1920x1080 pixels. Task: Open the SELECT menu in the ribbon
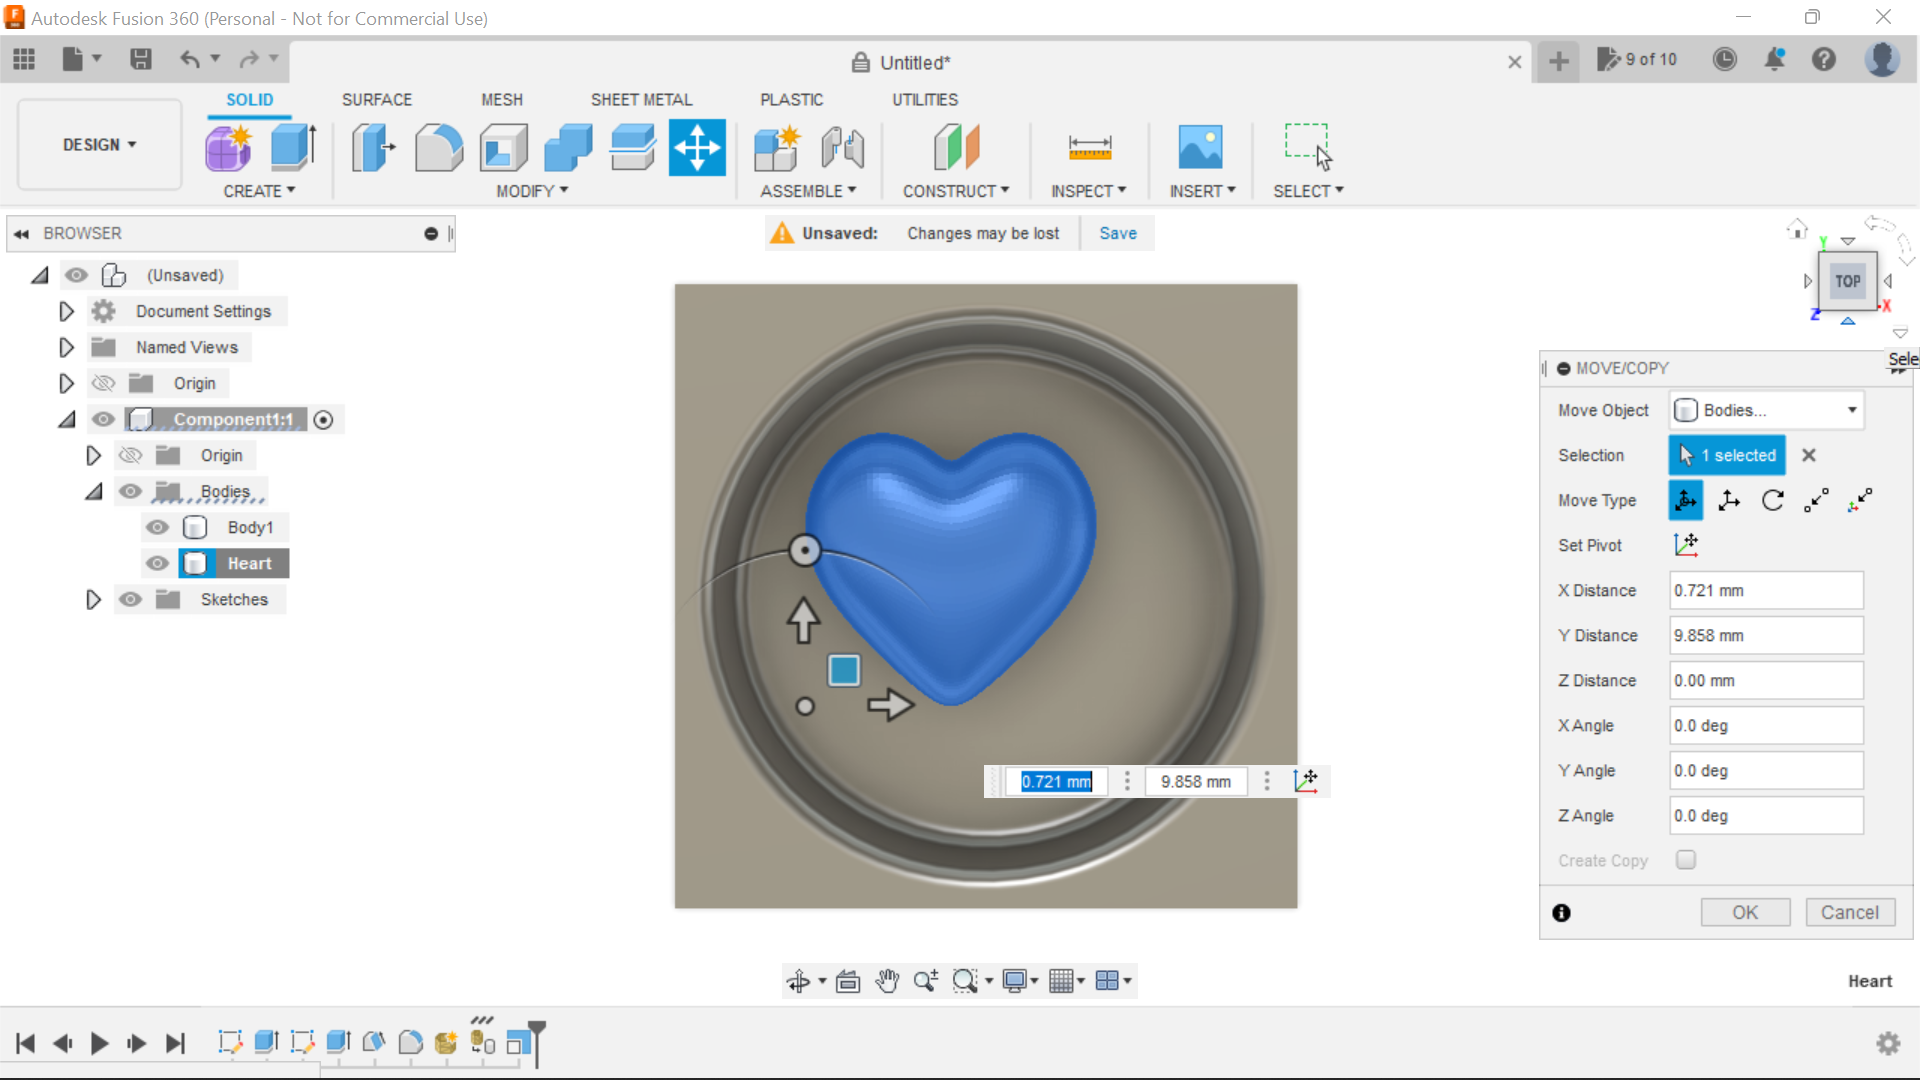pos(1308,190)
